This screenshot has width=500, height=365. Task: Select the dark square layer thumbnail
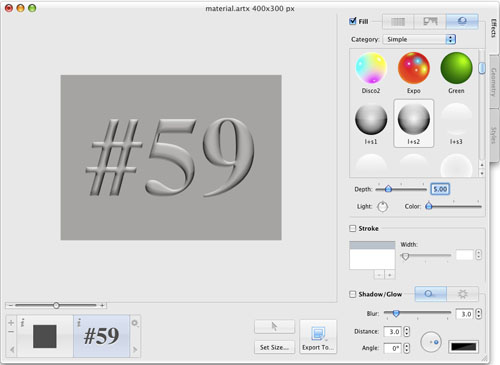[x=45, y=337]
